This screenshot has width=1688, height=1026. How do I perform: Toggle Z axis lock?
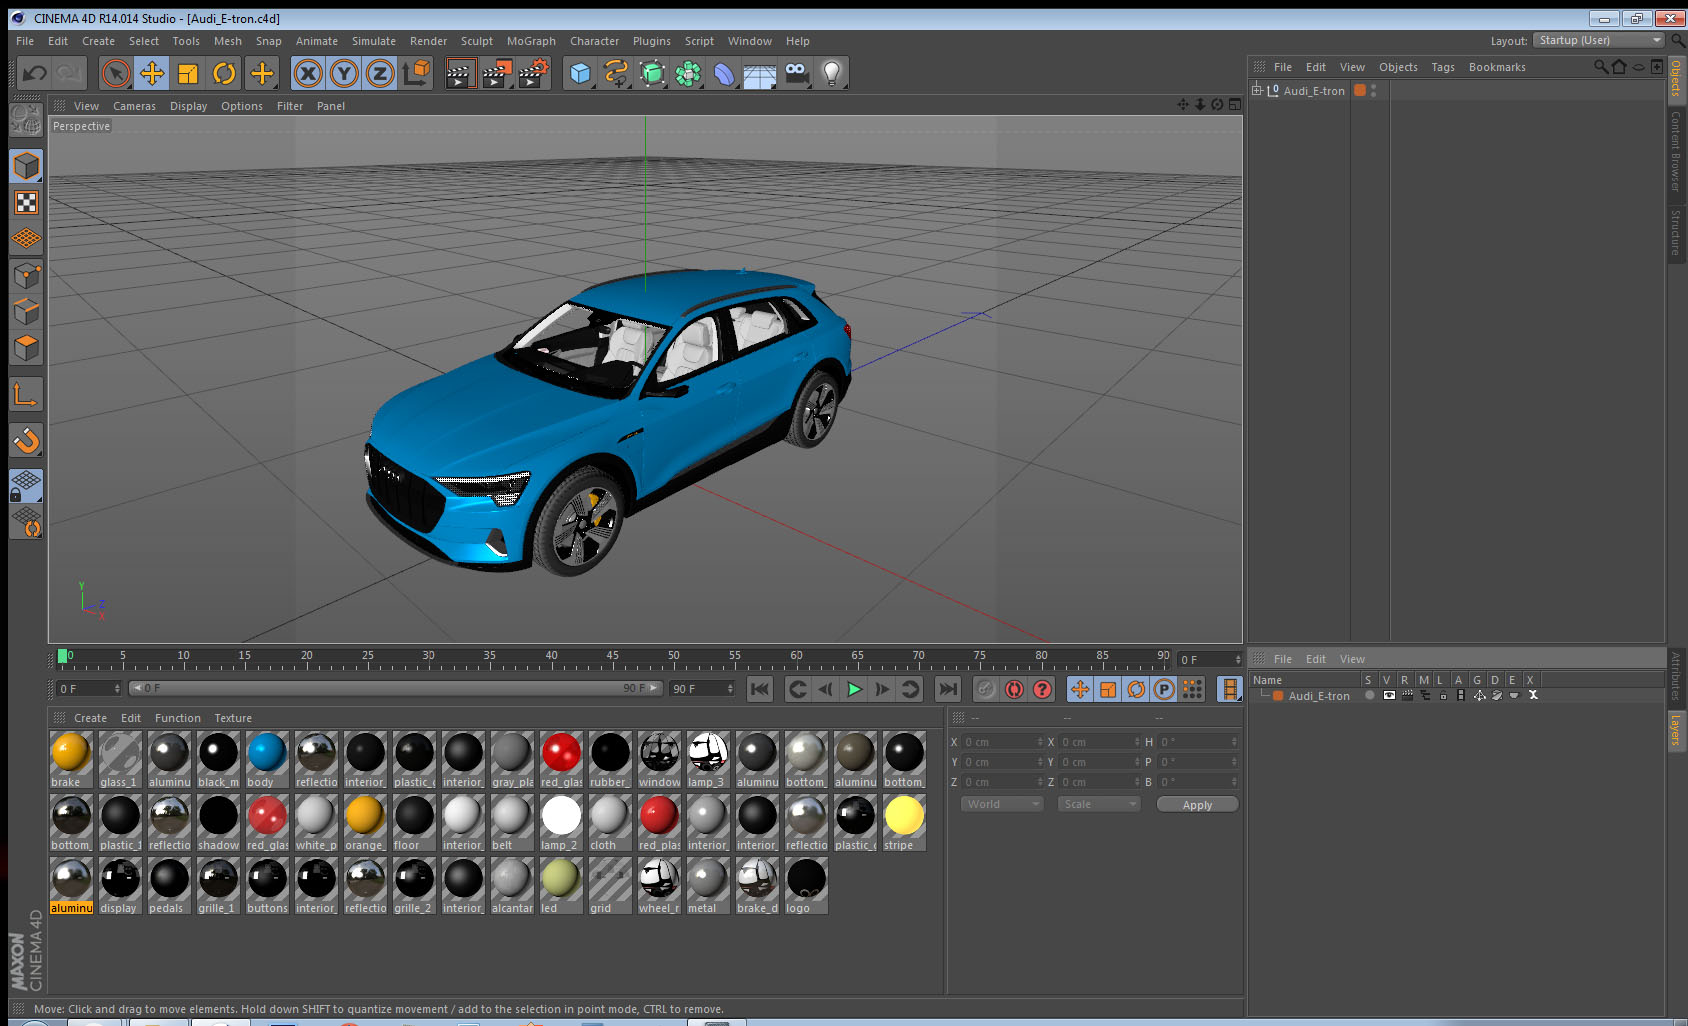pos(380,73)
